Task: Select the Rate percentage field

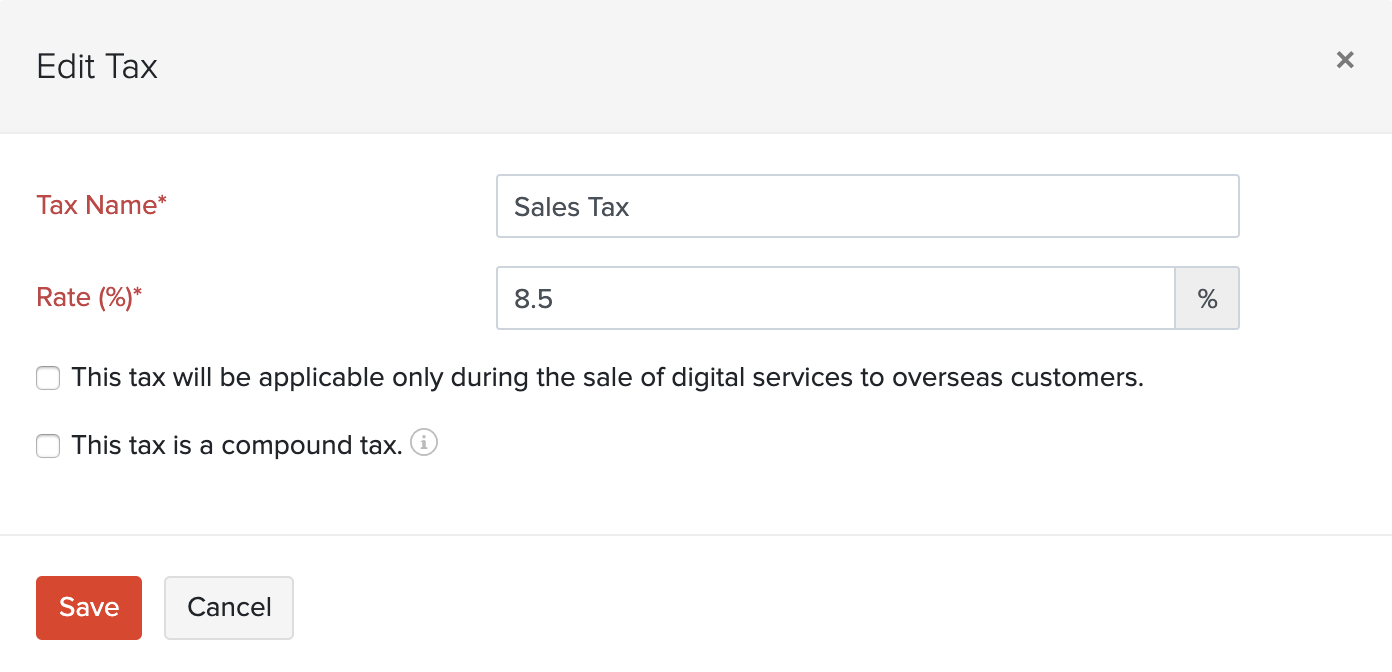Action: [x=835, y=297]
